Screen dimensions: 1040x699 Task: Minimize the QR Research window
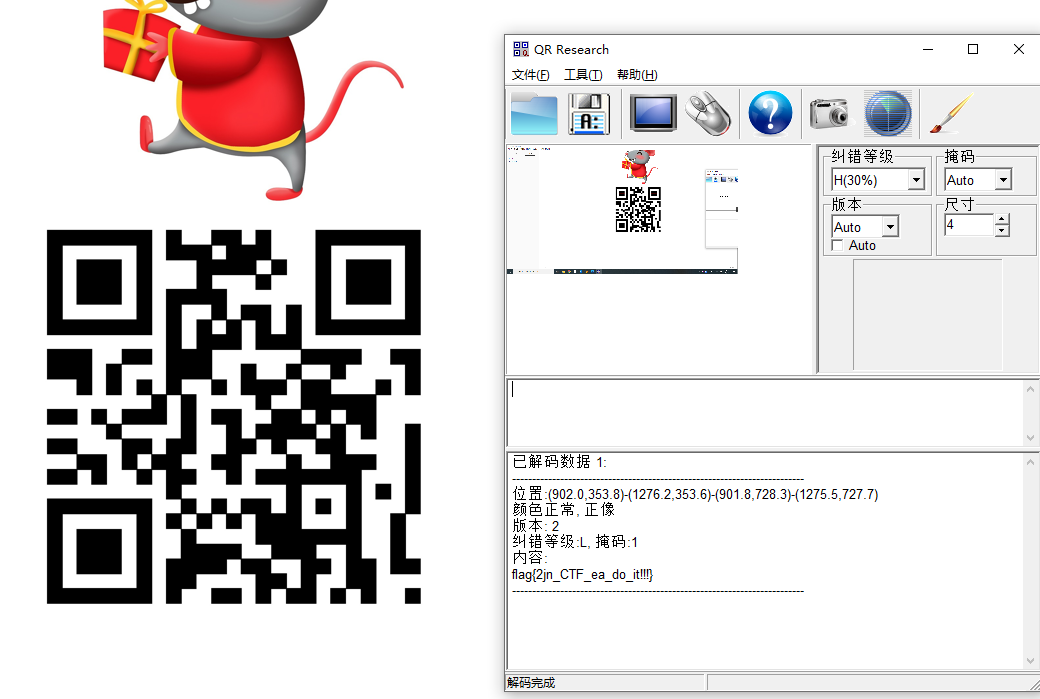pos(928,49)
